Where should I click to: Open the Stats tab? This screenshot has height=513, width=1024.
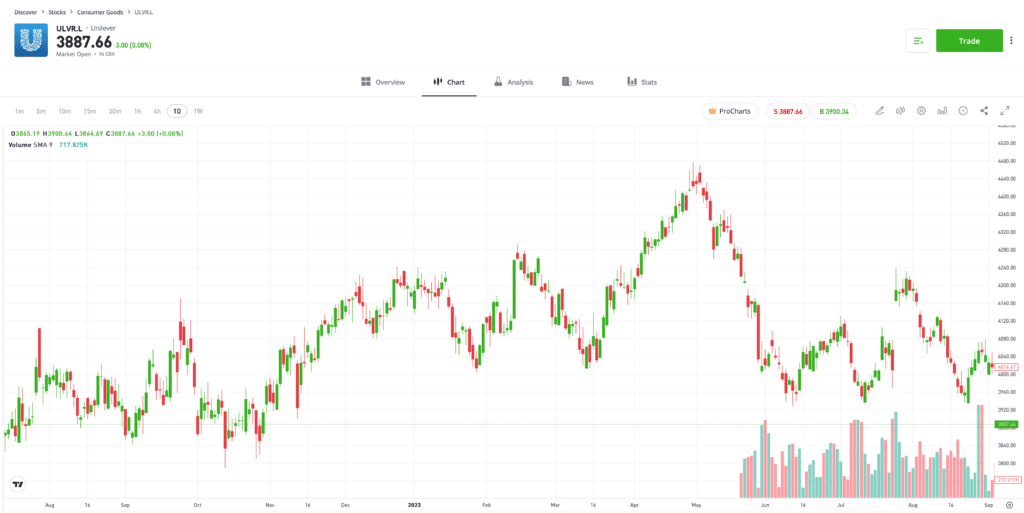click(642, 82)
